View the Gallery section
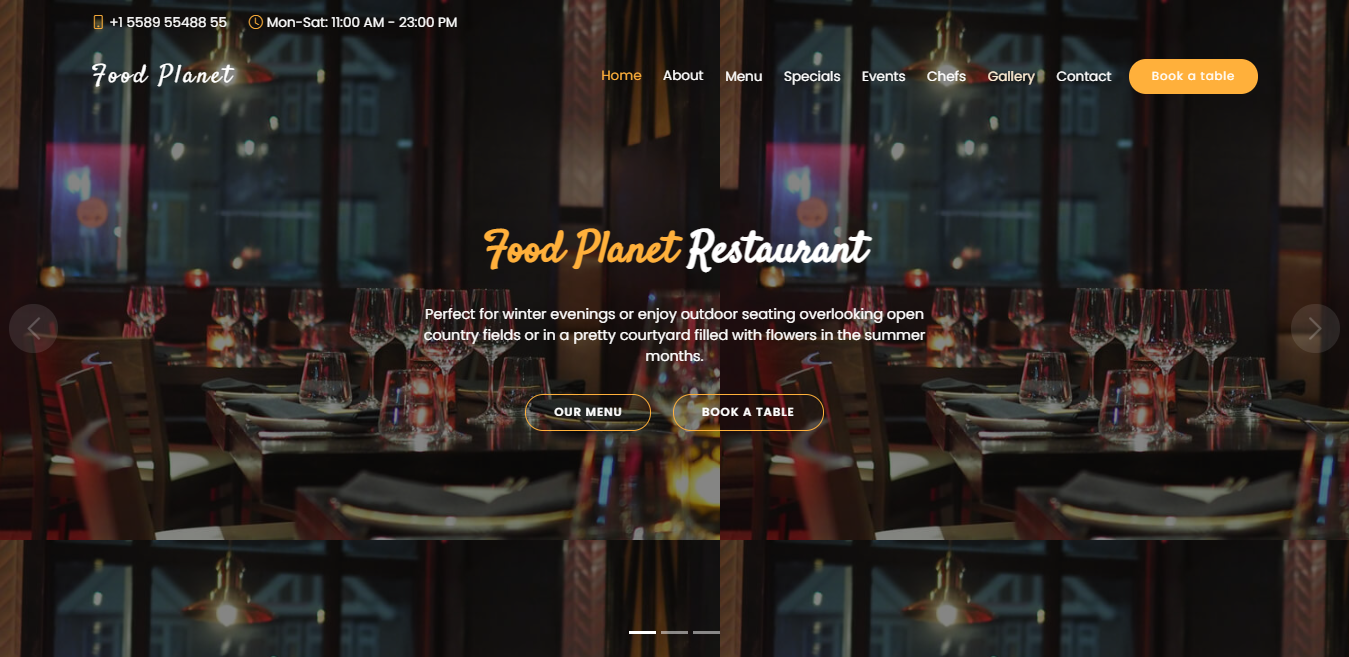Screen dimensions: 1349x657 coord(1011,76)
